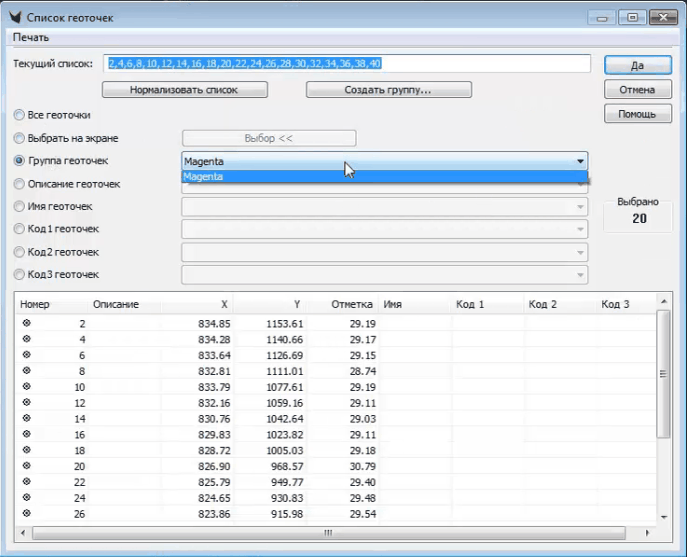This screenshot has width=687, height=557.
Task: Collapse the 'Группа геоточек' dropdown arrow
Action: tap(579, 161)
